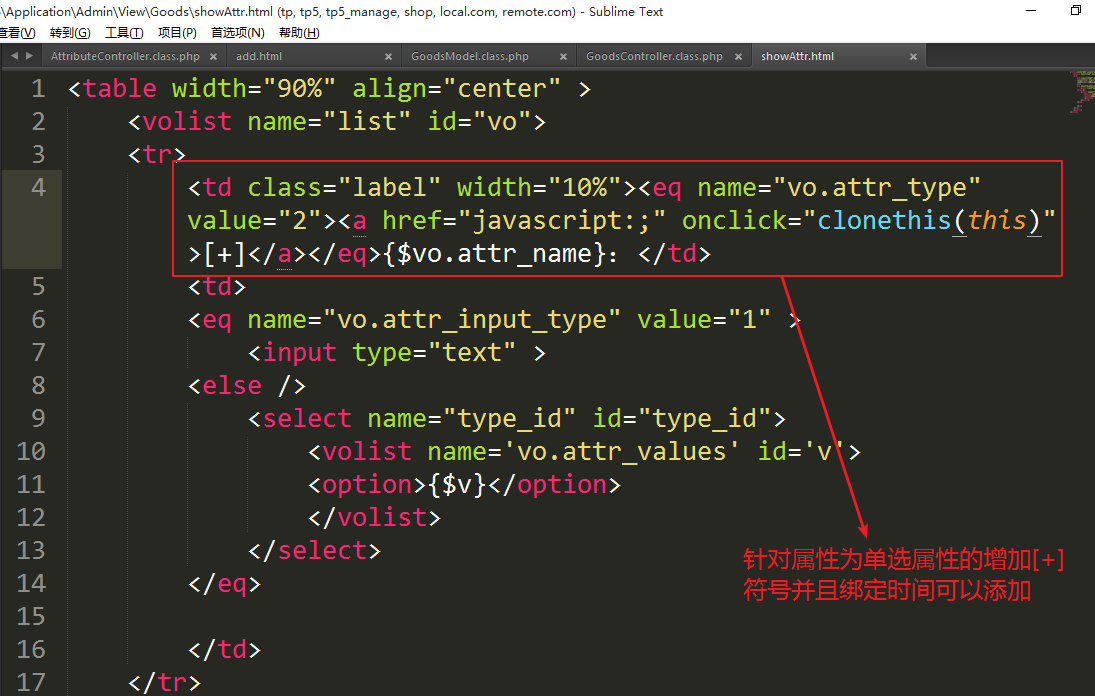The height and width of the screenshot is (696, 1095).
Task: Close the AttributeController.class.php tab
Action: click(213, 57)
